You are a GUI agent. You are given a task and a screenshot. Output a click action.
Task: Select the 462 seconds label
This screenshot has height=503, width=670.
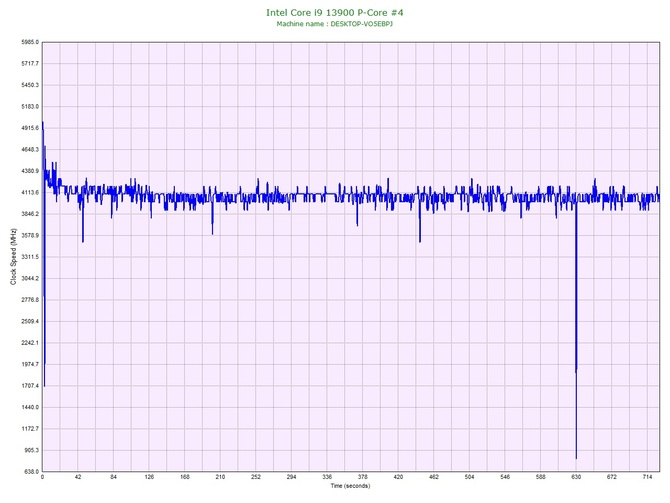(x=434, y=477)
